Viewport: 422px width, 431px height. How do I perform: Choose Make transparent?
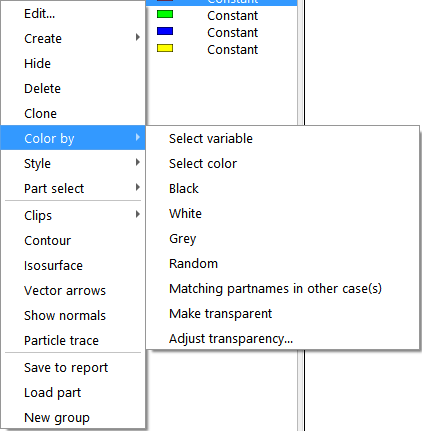coord(282,313)
